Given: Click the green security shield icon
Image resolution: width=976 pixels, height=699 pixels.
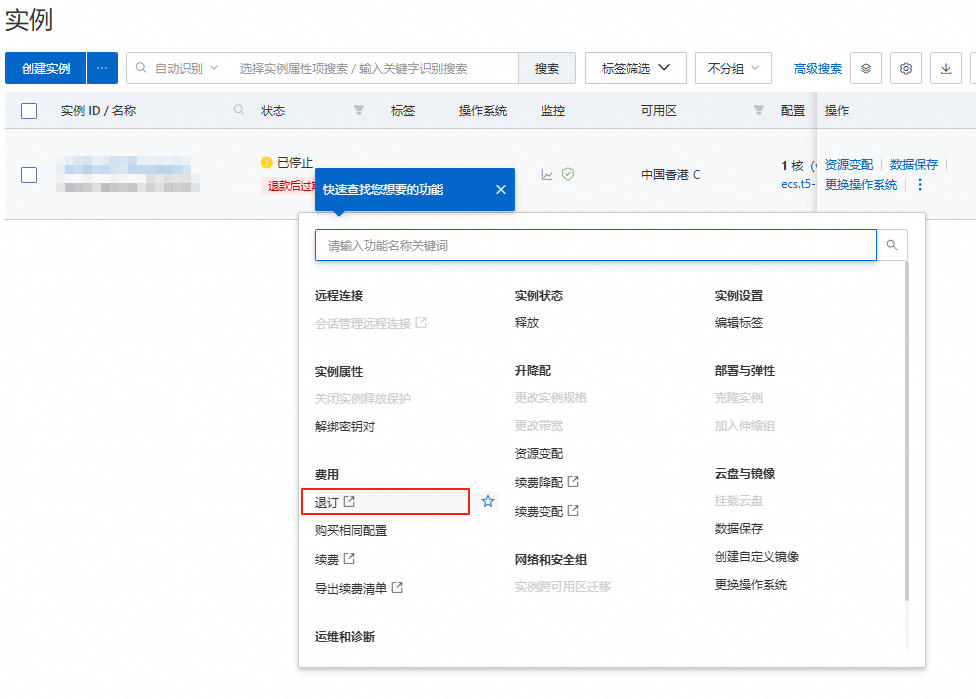Looking at the screenshot, I should point(568,174).
